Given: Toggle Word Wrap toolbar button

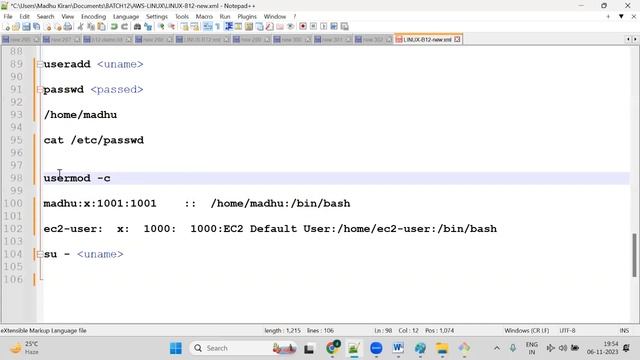Looking at the screenshot, I should click(207, 27).
